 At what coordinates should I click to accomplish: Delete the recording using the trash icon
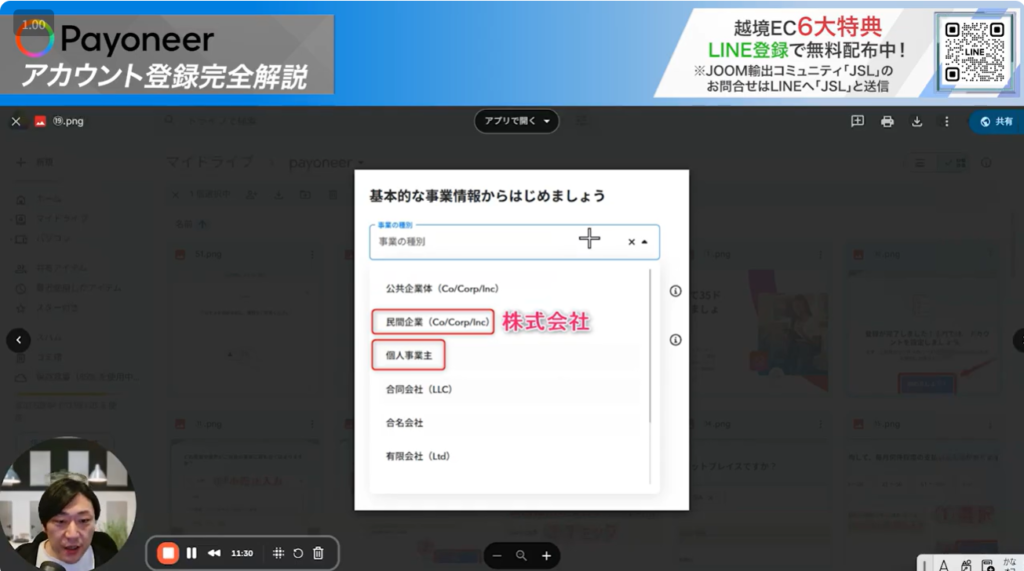[318, 553]
